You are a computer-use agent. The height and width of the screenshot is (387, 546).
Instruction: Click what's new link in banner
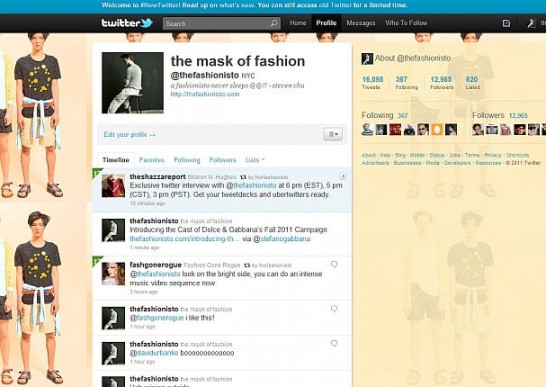[237, 5]
